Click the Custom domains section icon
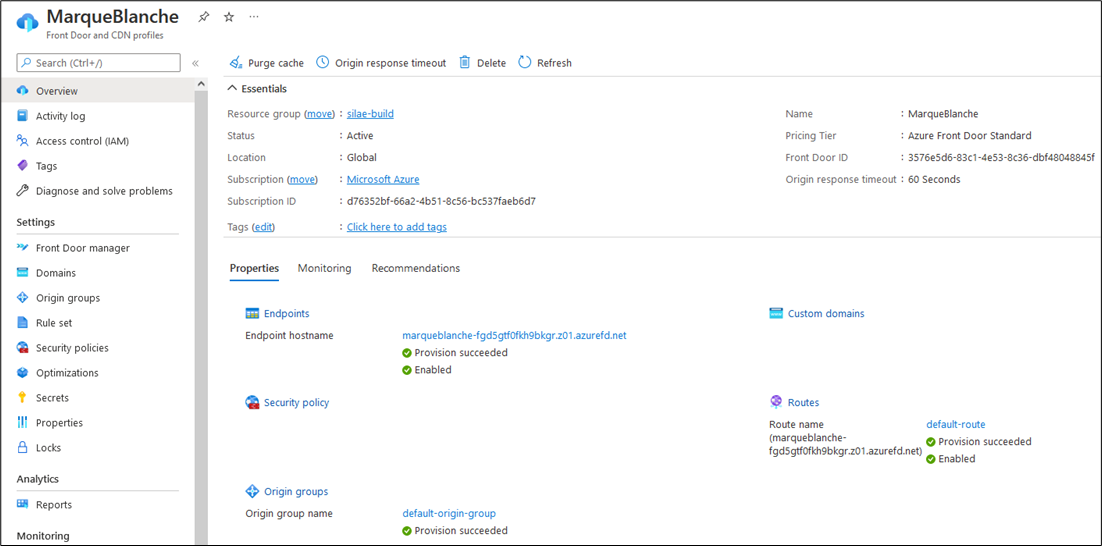 click(x=776, y=313)
